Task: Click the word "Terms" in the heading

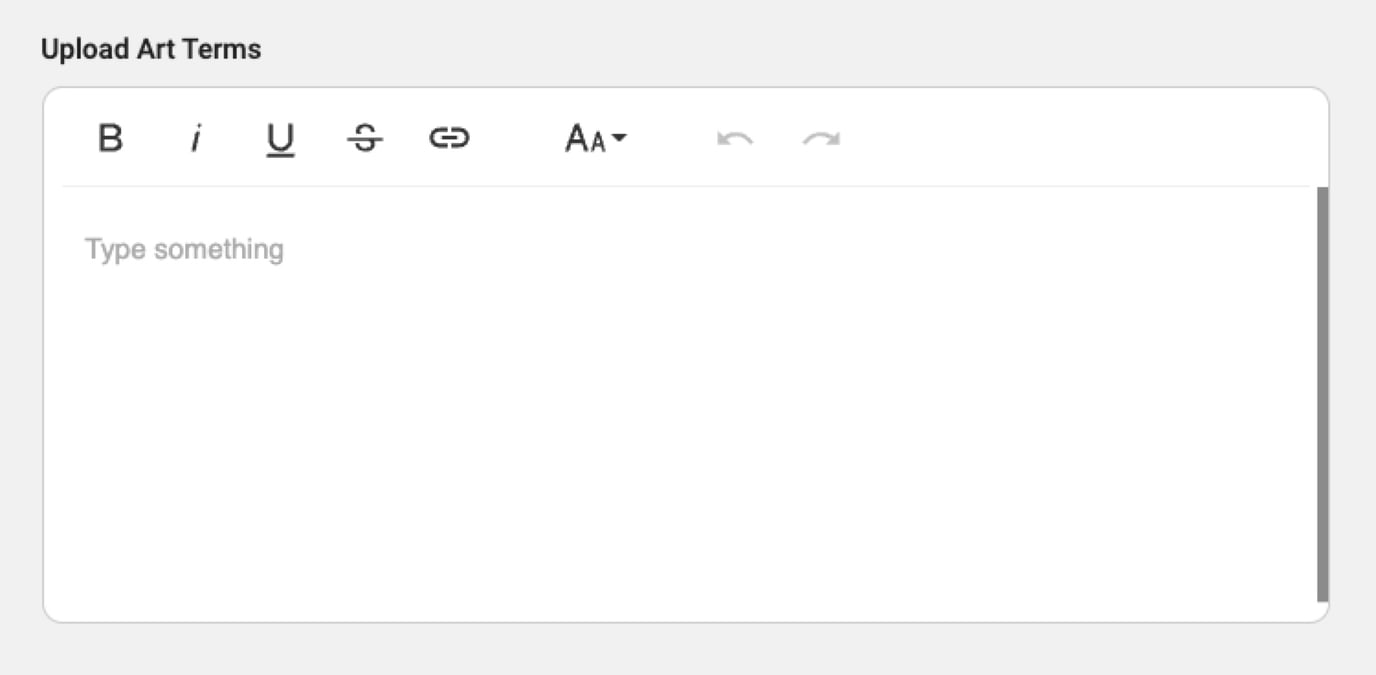Action: click(x=227, y=49)
